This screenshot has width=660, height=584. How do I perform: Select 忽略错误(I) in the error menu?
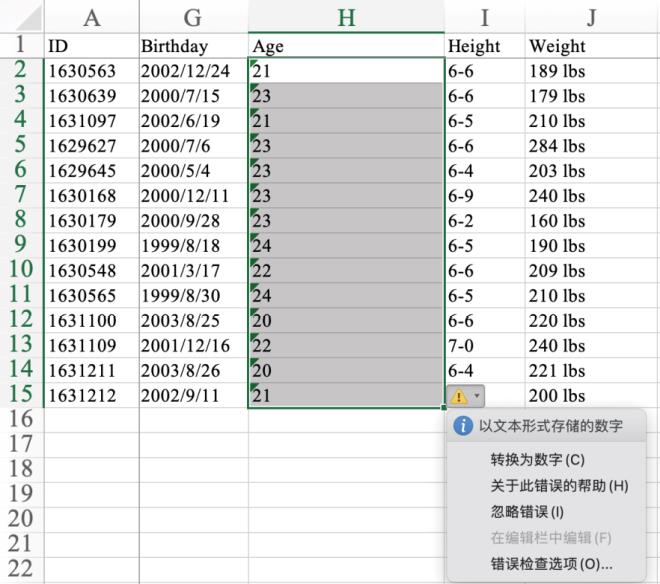click(x=527, y=512)
